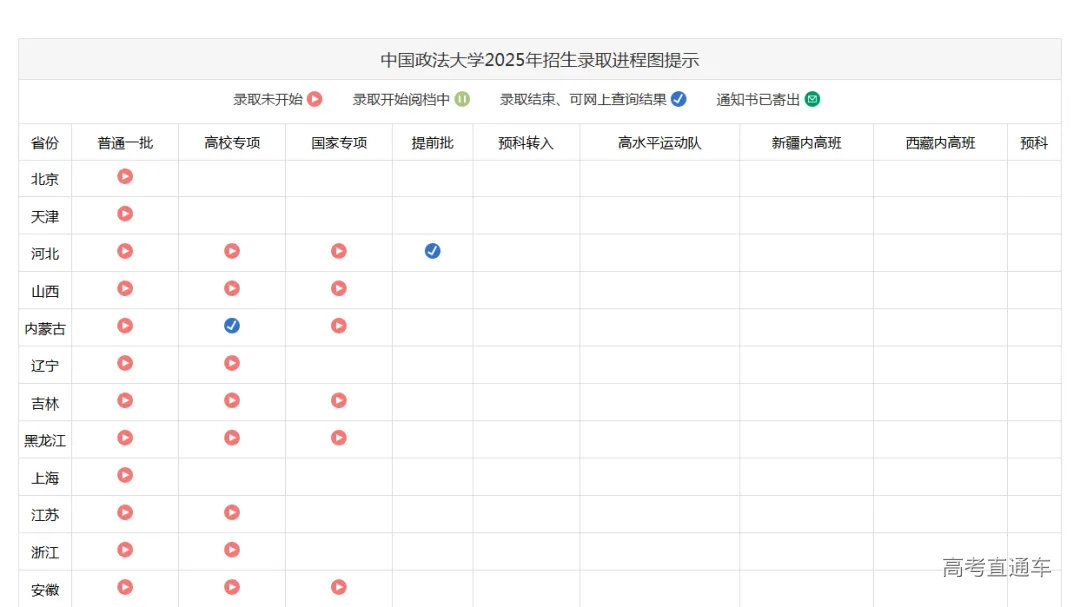Click Shanghai 普通一批 red status icon
This screenshot has width=1080, height=607.
(125, 475)
